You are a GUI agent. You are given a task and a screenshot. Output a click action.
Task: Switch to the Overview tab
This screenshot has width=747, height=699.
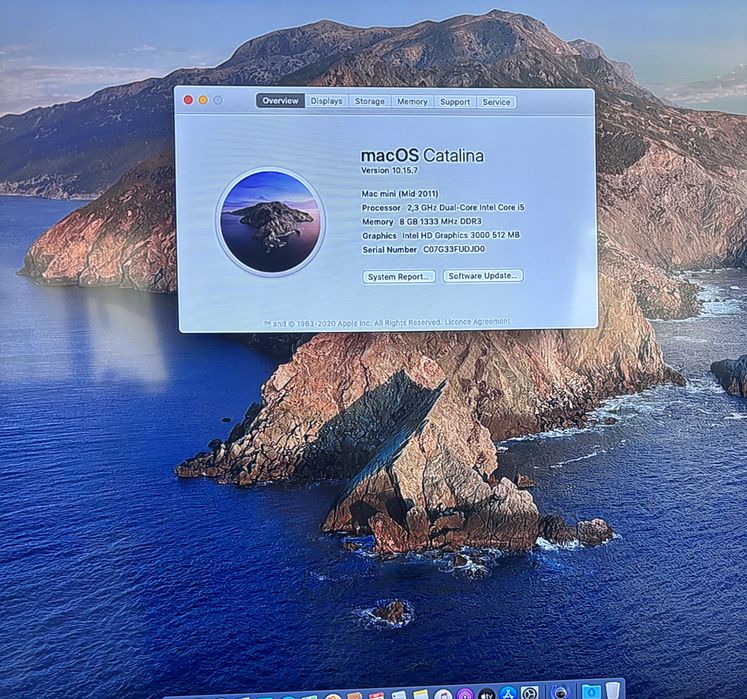(x=280, y=101)
